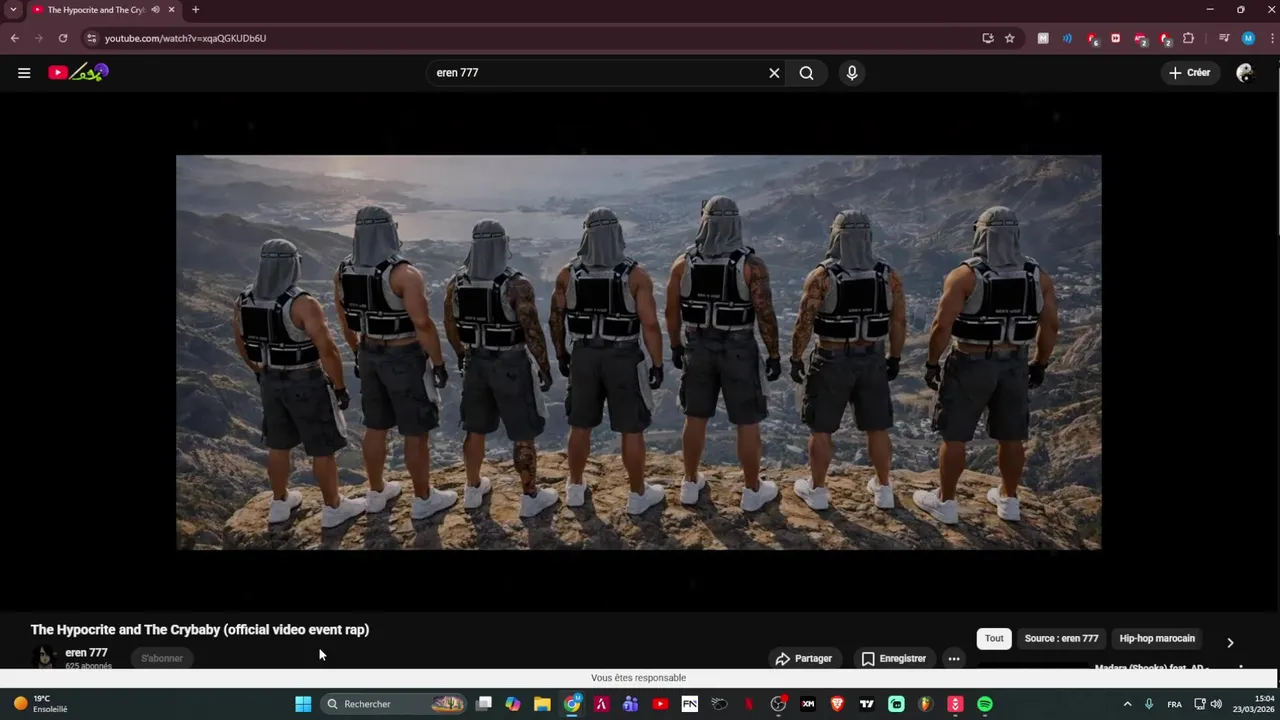Open the Brave browser taskbar icon
The image size is (1280, 720).
[837, 704]
